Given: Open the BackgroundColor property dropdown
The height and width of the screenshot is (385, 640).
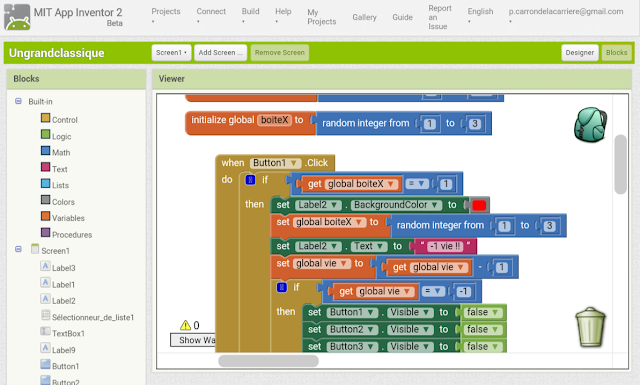Looking at the screenshot, I should point(396,205).
